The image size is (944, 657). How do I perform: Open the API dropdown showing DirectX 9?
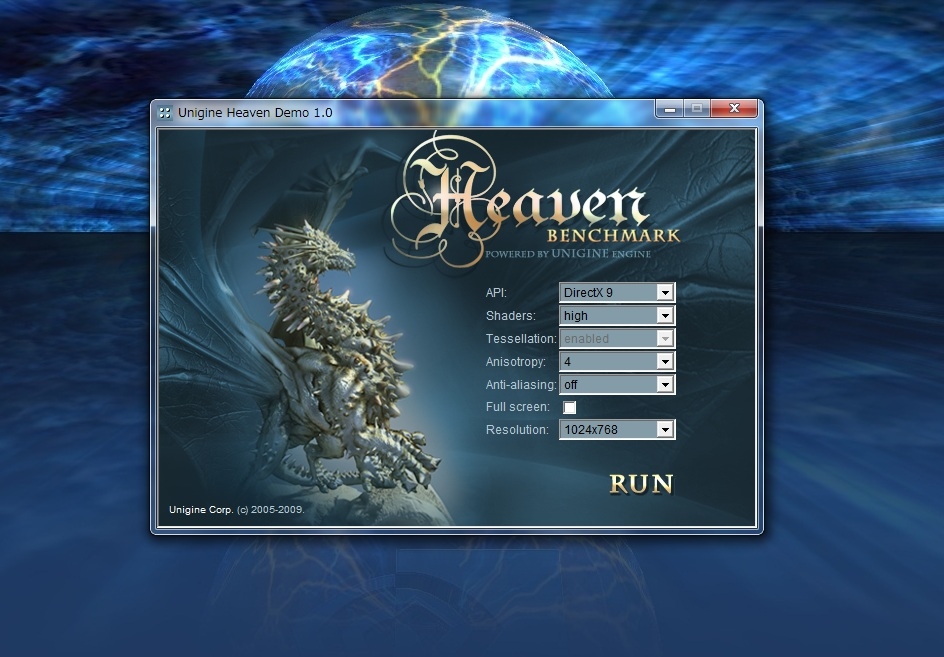pos(617,293)
